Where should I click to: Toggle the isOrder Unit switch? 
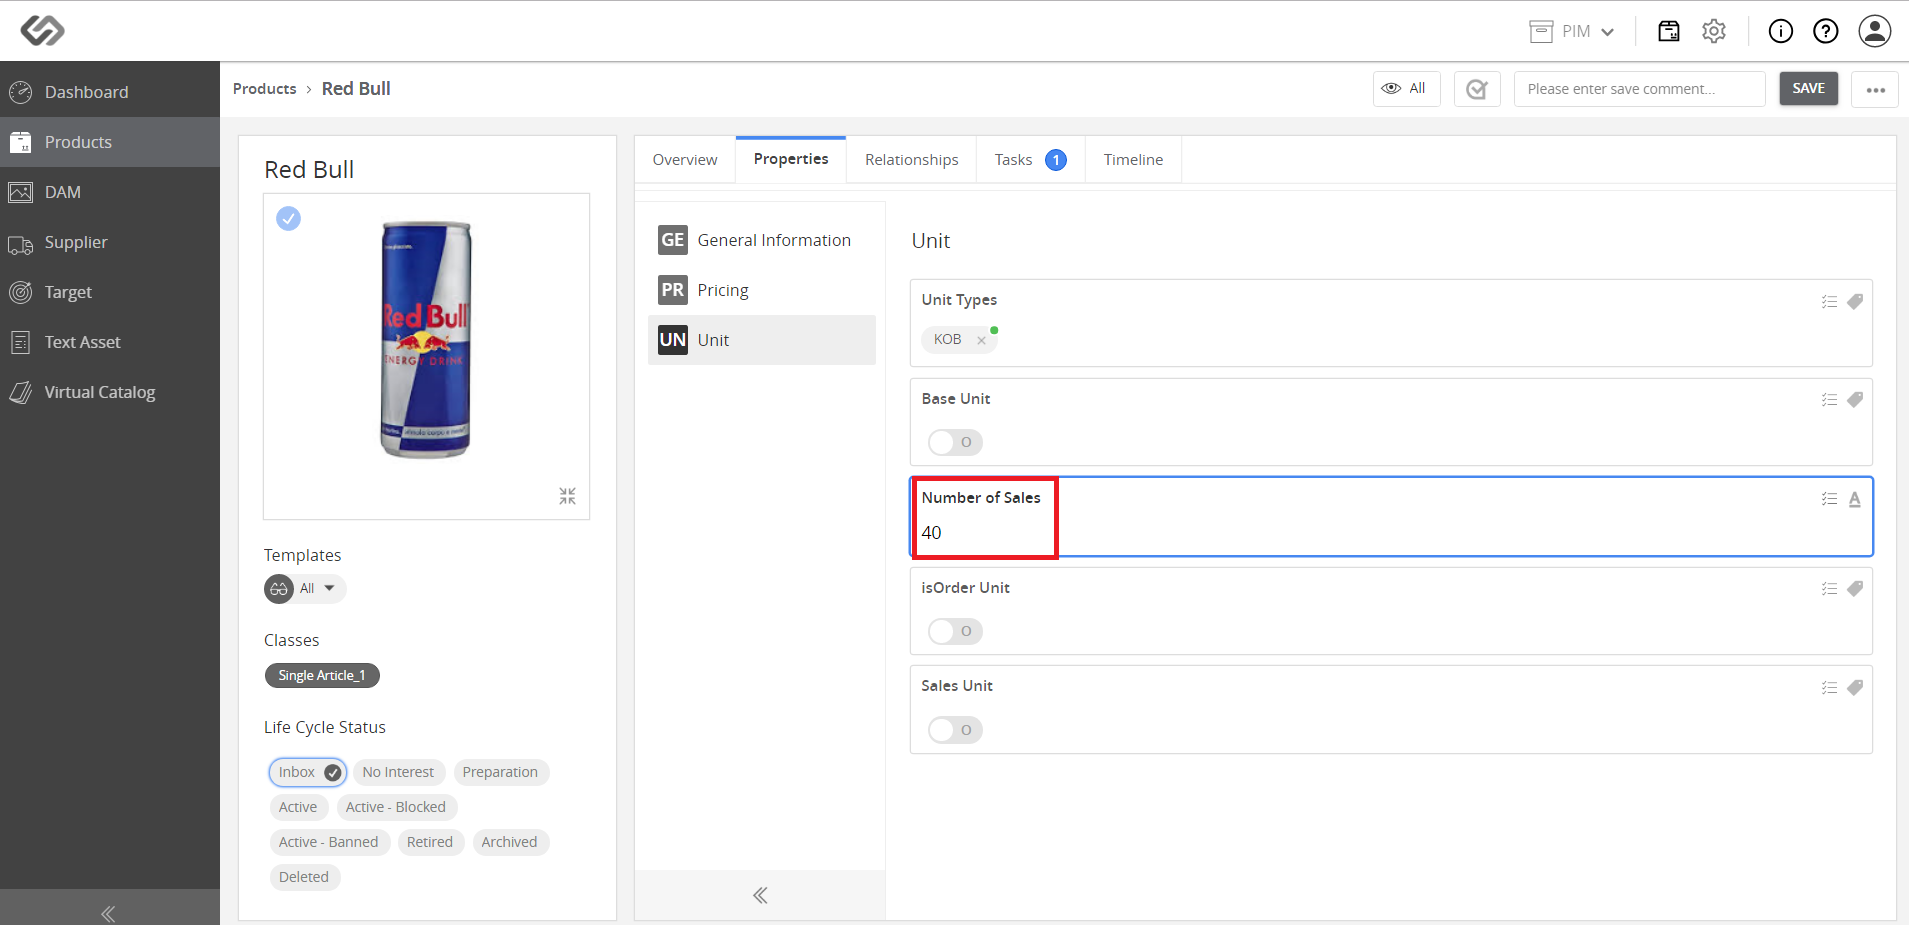955,631
